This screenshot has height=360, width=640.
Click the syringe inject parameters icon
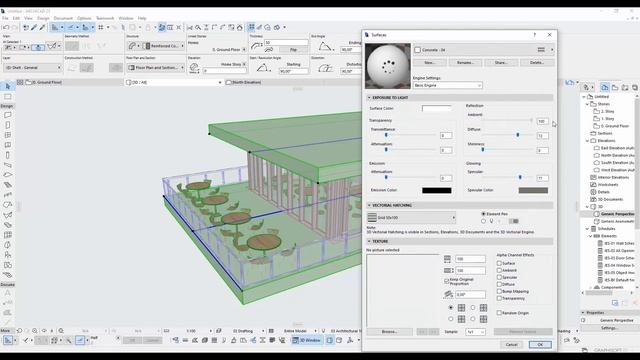42,28
